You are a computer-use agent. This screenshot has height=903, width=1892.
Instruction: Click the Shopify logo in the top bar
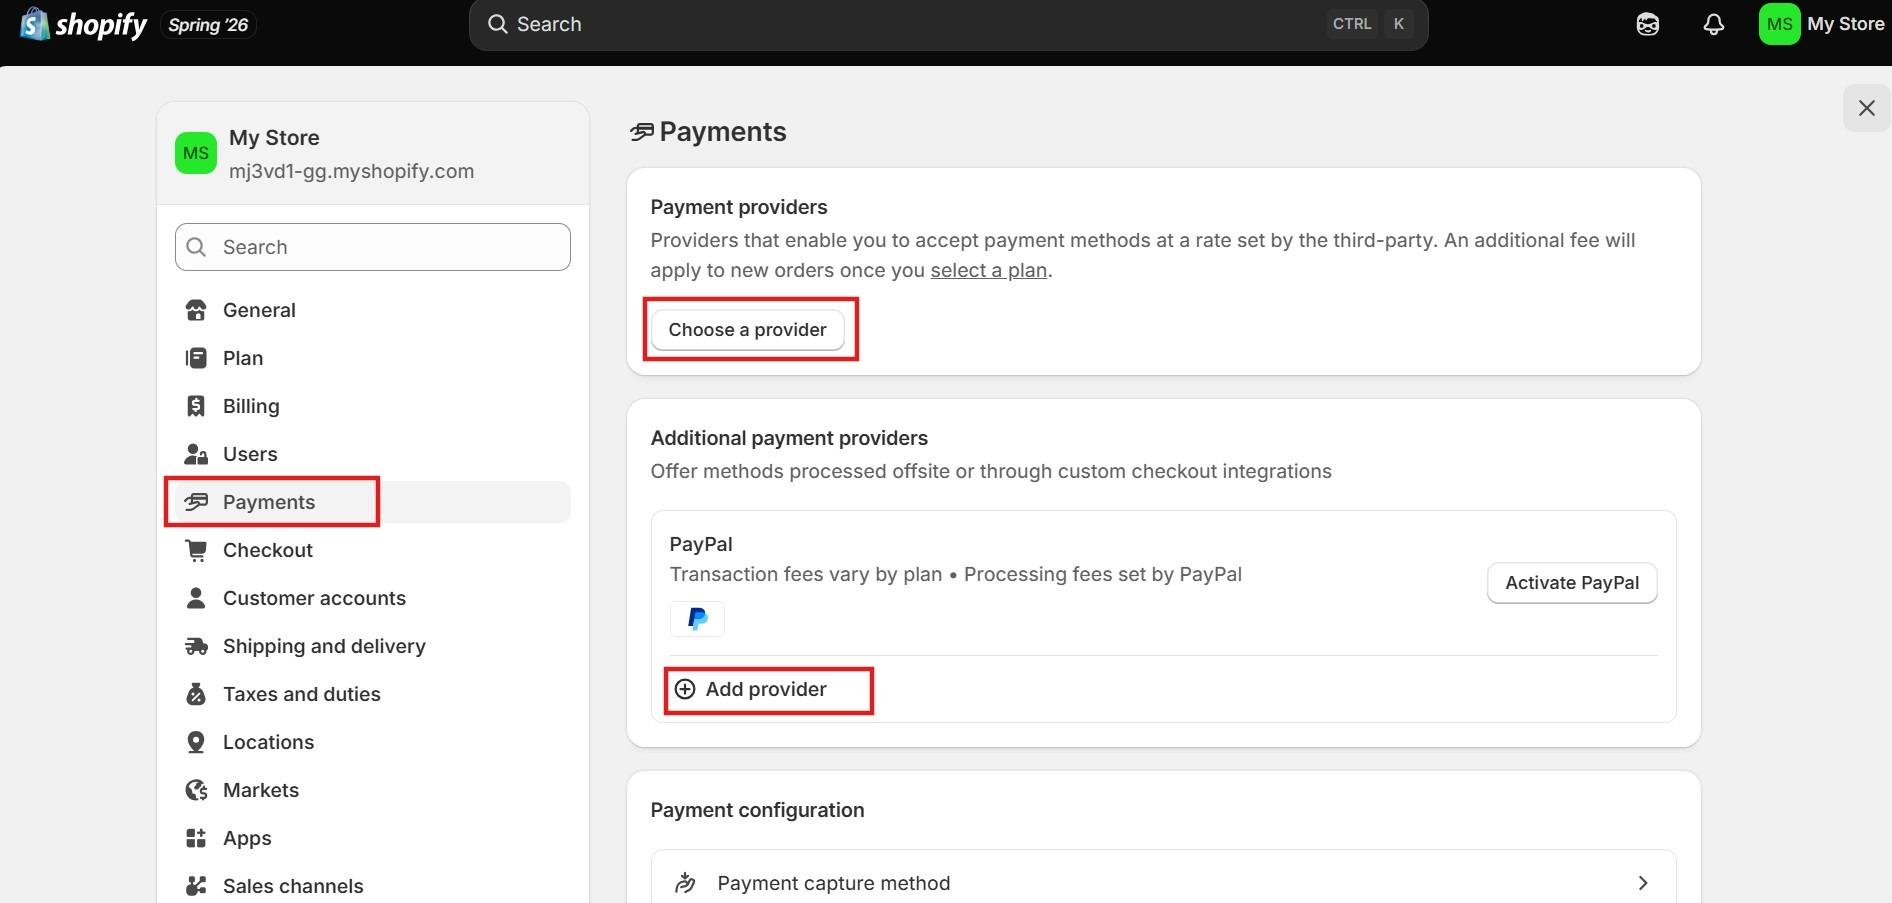pyautogui.click(x=84, y=24)
